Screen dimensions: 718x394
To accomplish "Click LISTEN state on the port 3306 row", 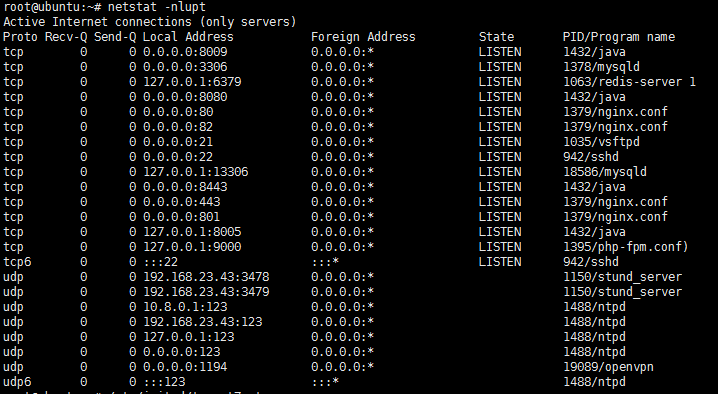I will (x=500, y=67).
